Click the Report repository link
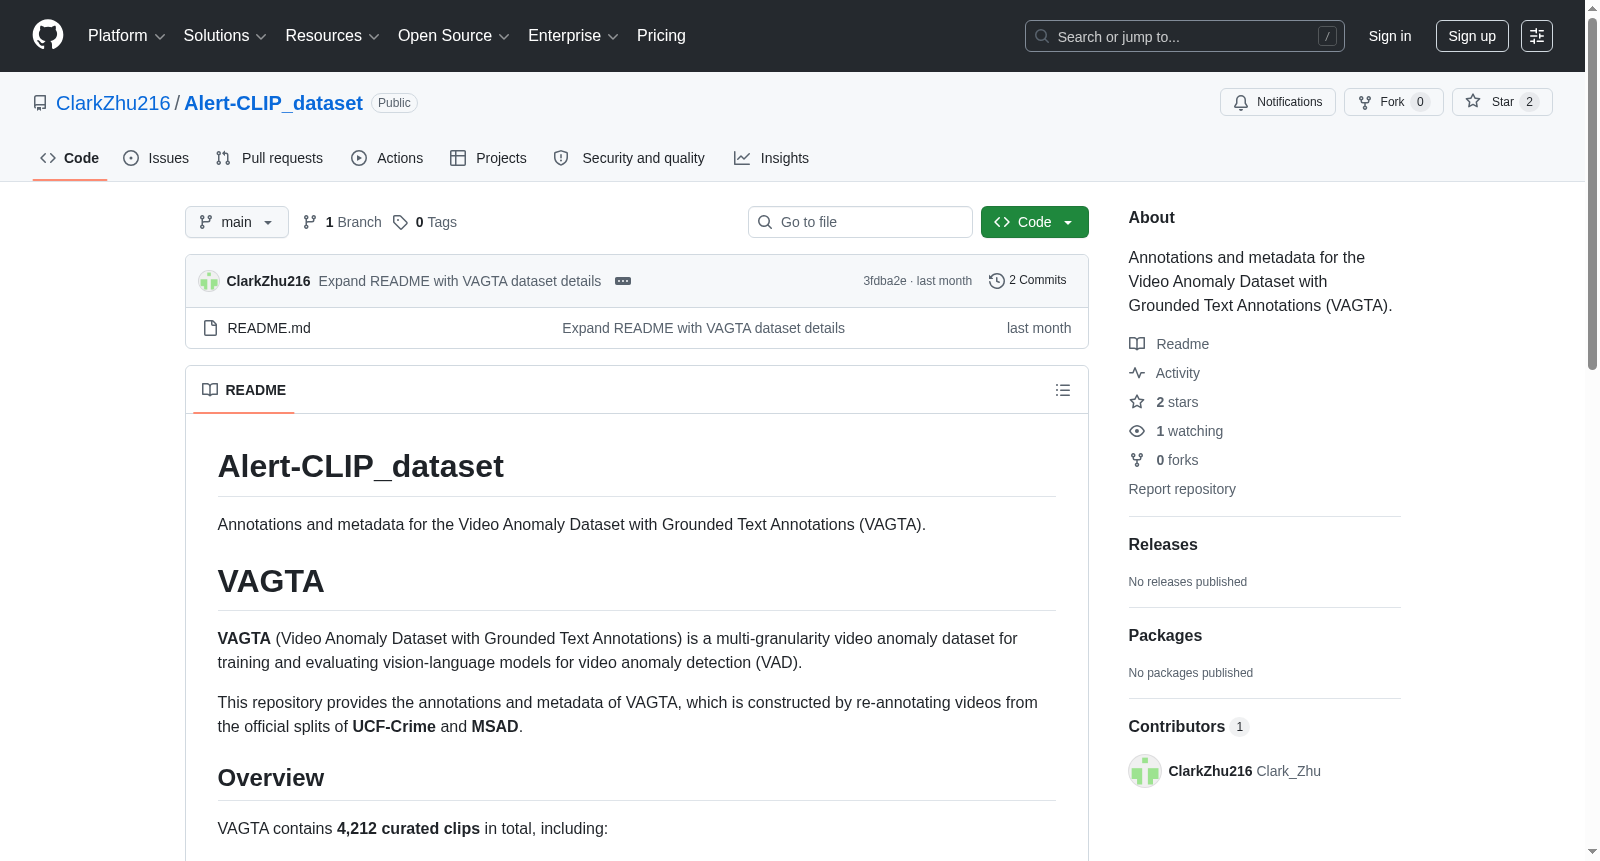The image size is (1600, 861). pos(1182,489)
